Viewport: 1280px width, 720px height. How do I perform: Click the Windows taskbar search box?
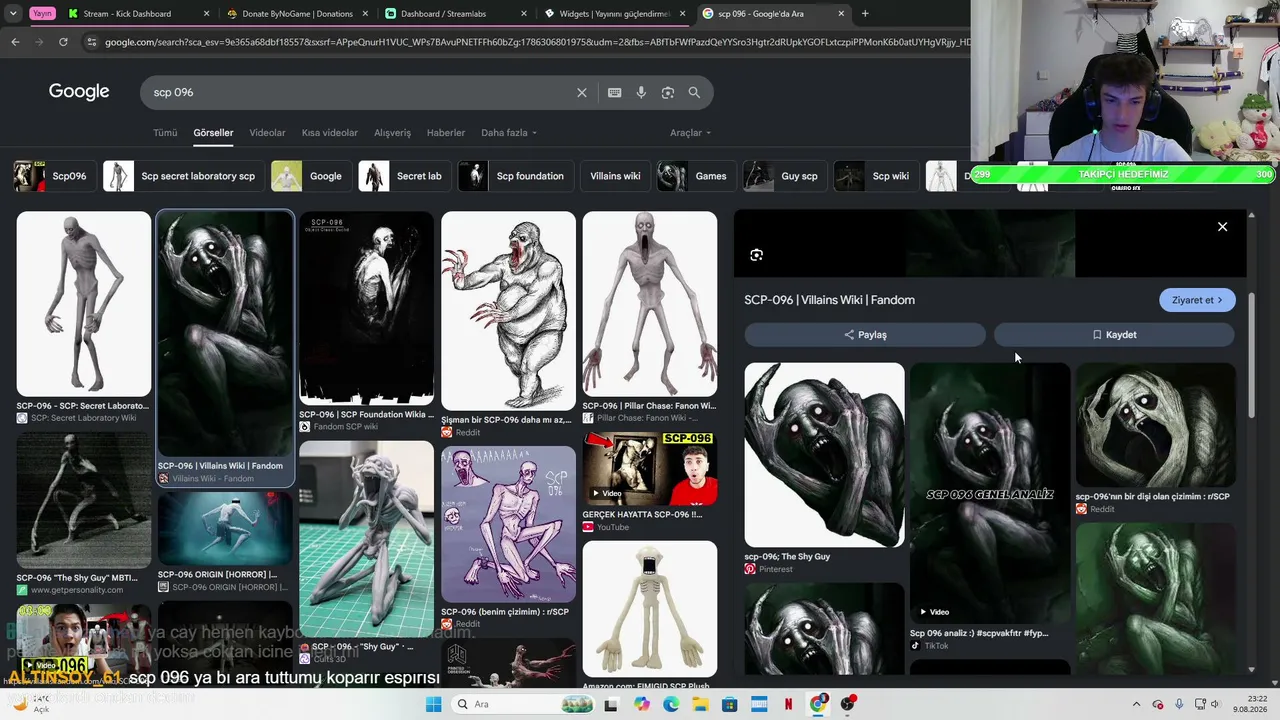[x=521, y=704]
